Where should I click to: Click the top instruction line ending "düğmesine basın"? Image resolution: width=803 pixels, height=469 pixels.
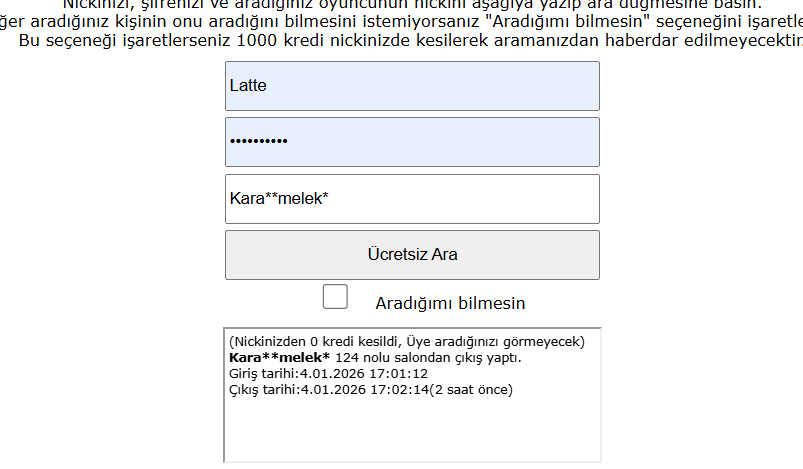coord(412,5)
